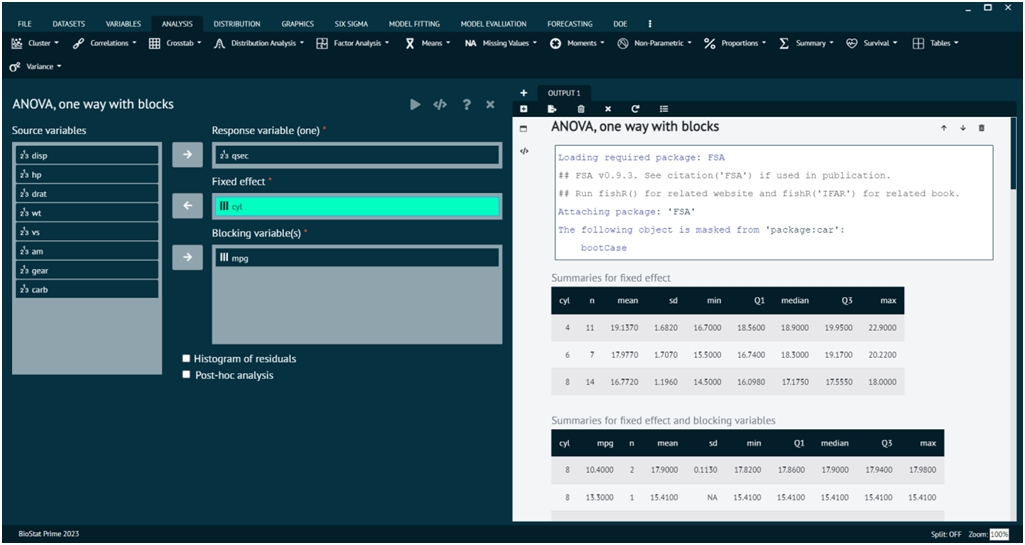Switch to the DATASETS tab
1025x545 pixels.
(x=69, y=24)
